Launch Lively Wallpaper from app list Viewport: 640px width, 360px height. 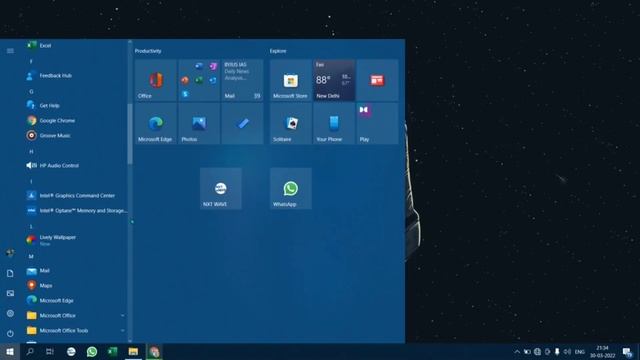(76, 240)
